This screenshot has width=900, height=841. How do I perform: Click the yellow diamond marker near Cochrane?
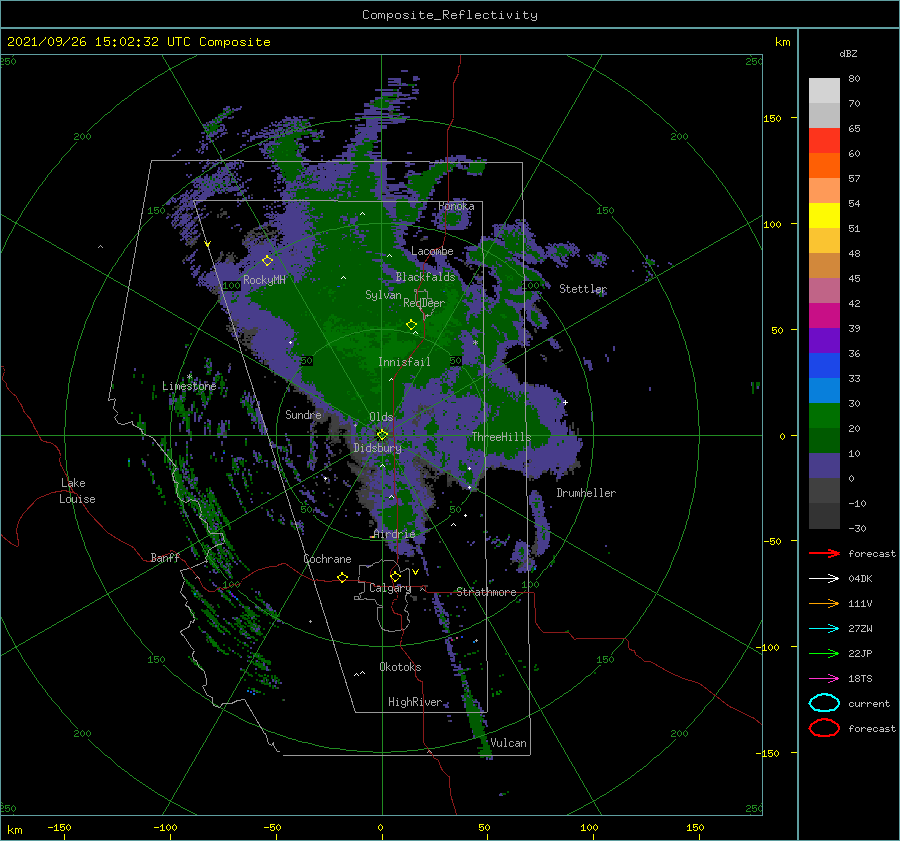pos(343,578)
